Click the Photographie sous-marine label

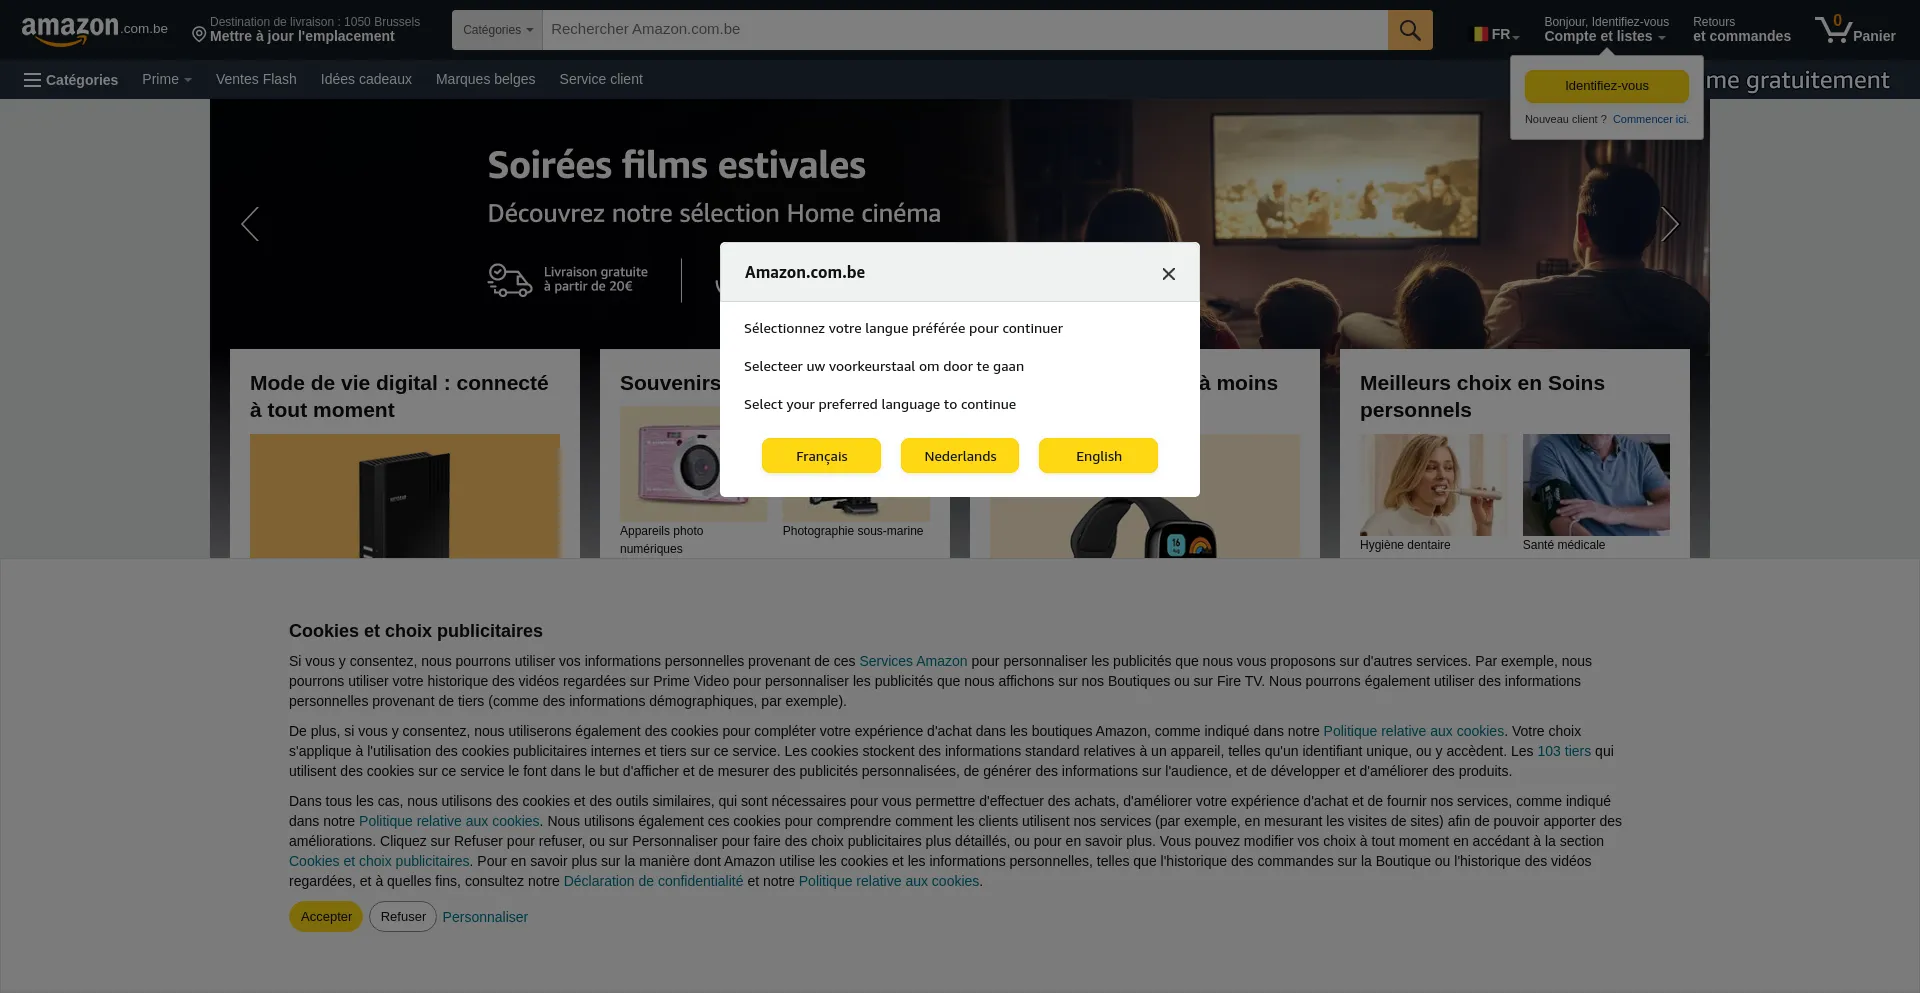click(x=853, y=531)
